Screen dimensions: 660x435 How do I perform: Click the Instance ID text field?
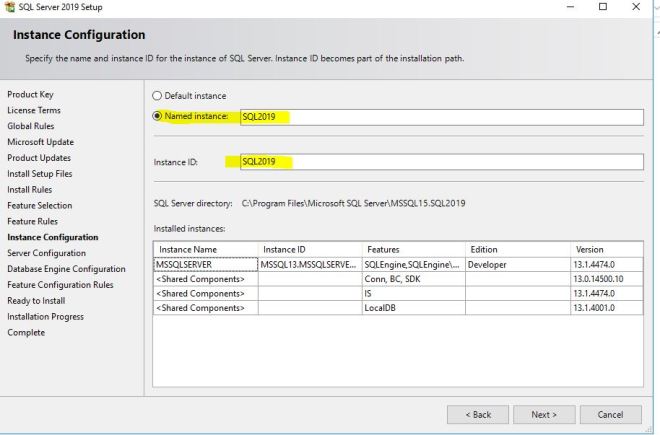pyautogui.click(x=432, y=162)
